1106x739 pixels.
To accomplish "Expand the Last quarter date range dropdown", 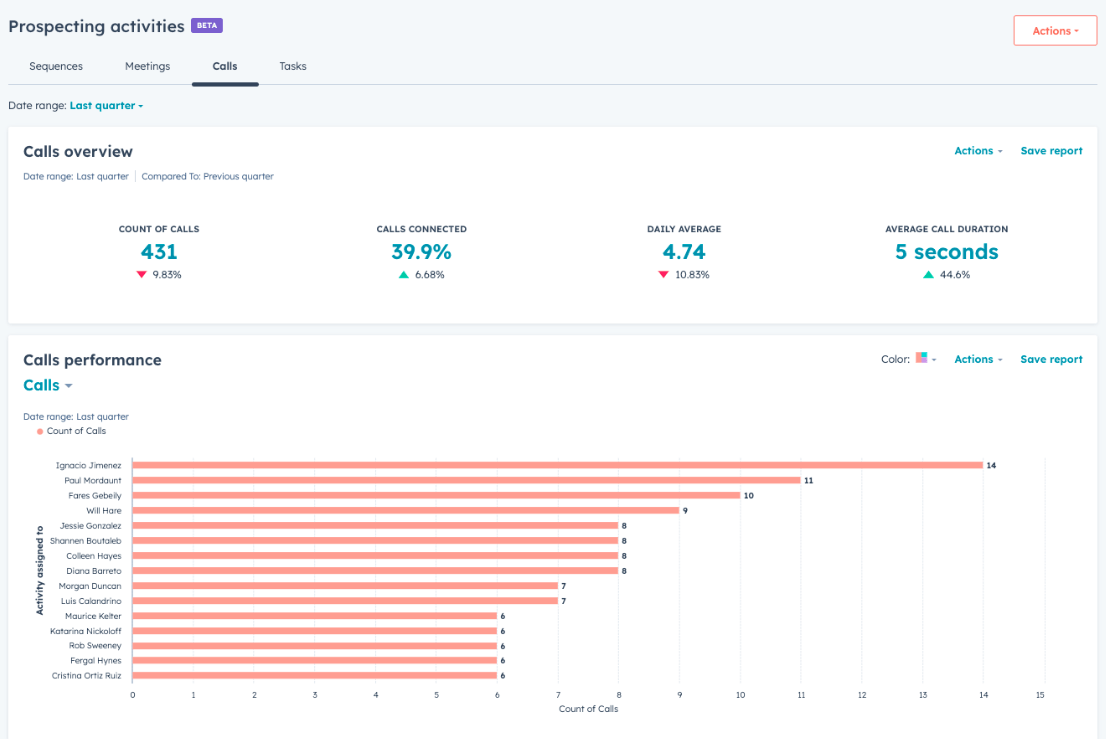I will [107, 106].
